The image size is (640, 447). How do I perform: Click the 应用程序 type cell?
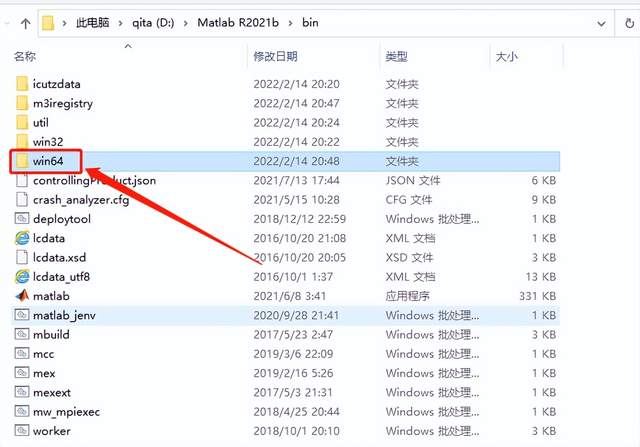[x=407, y=296]
